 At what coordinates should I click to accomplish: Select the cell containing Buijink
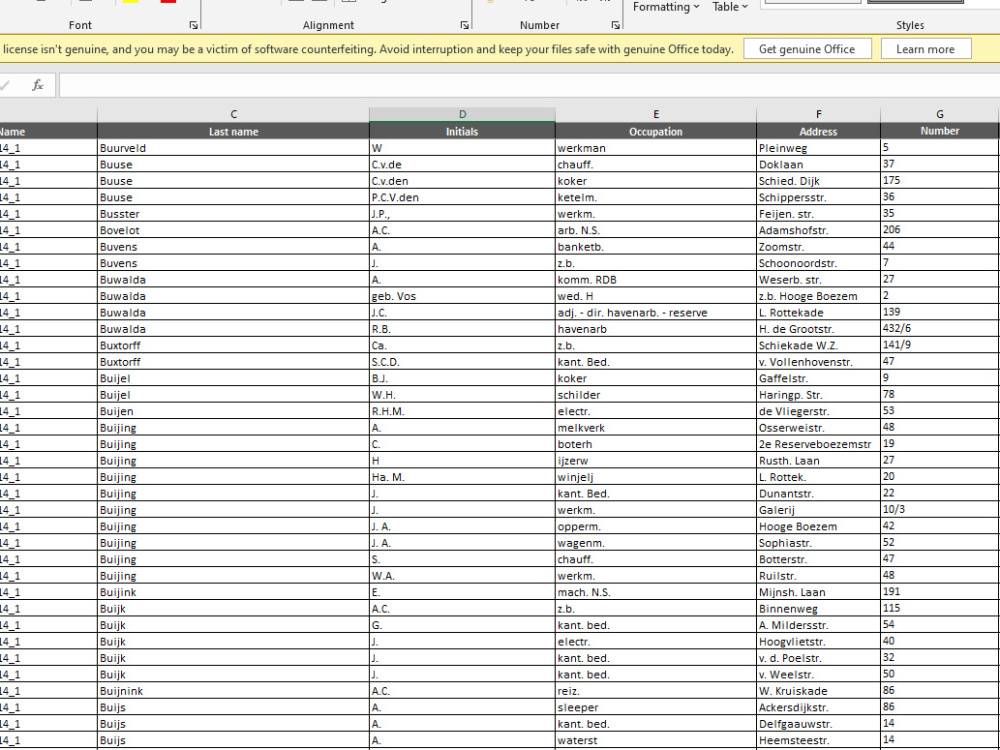pyautogui.click(x=233, y=592)
